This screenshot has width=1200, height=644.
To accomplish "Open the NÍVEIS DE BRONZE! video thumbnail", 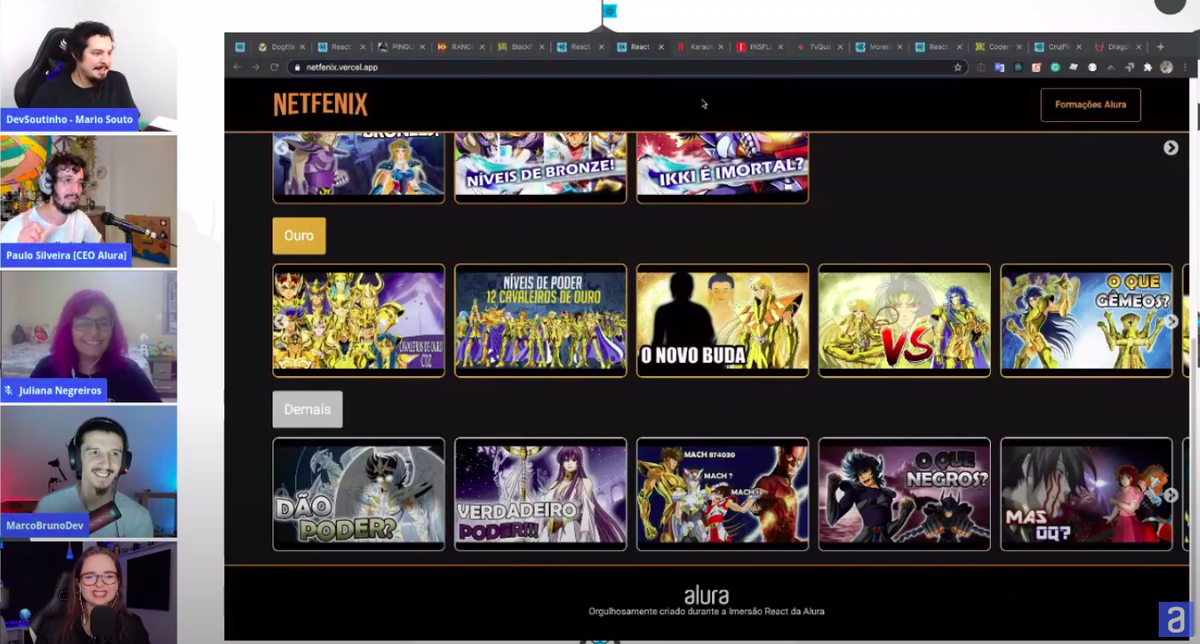I will tap(541, 167).
